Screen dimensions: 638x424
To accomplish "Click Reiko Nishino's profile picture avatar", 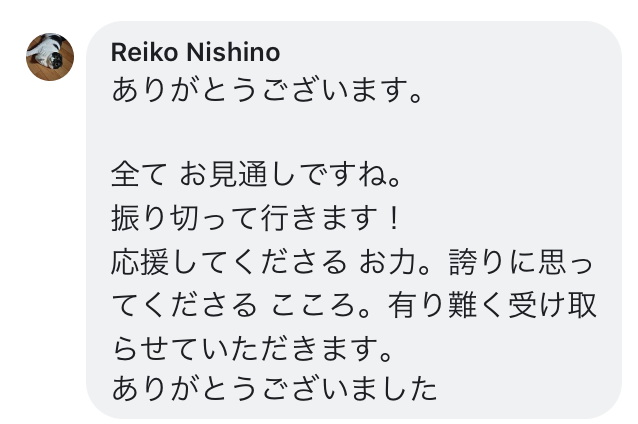I will (50, 57).
